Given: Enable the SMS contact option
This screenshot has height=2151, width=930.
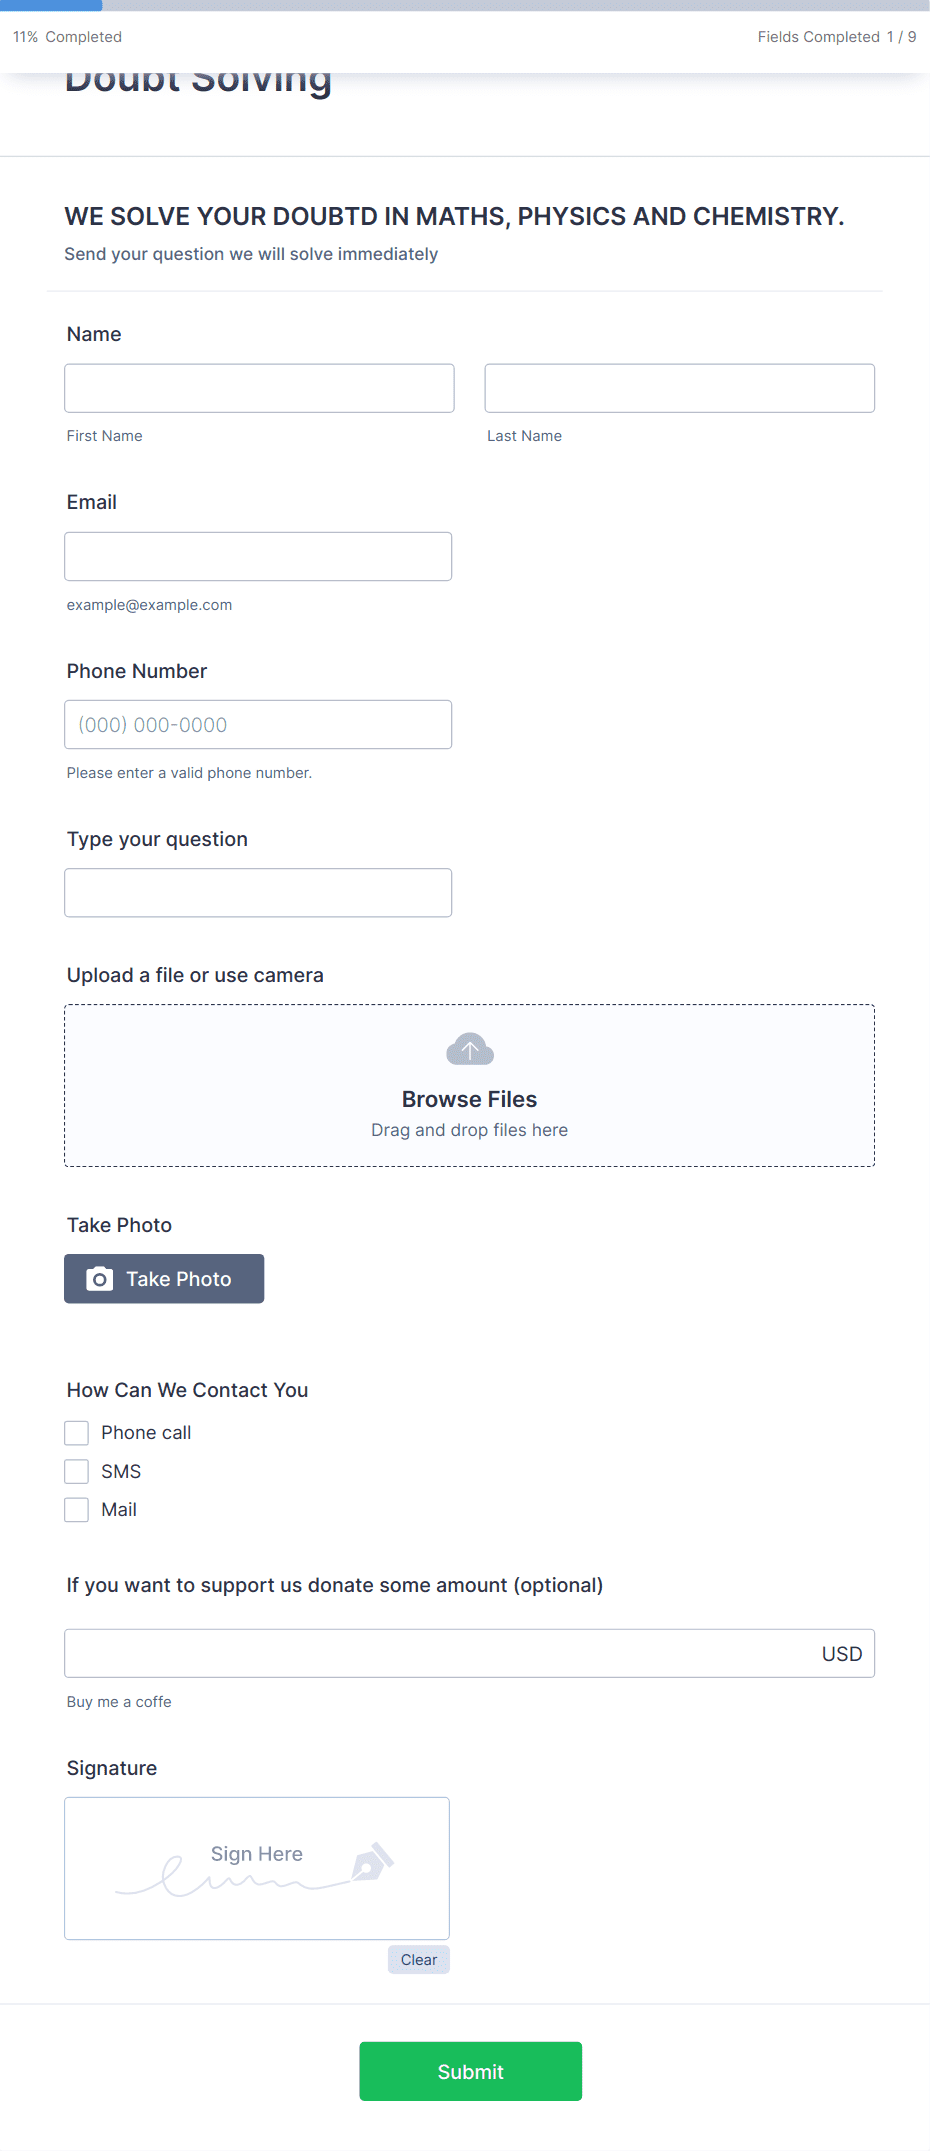Looking at the screenshot, I should click(x=76, y=1471).
